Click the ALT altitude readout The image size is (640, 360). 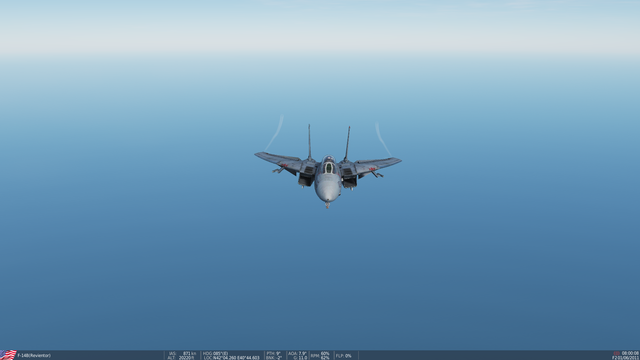coord(181,358)
